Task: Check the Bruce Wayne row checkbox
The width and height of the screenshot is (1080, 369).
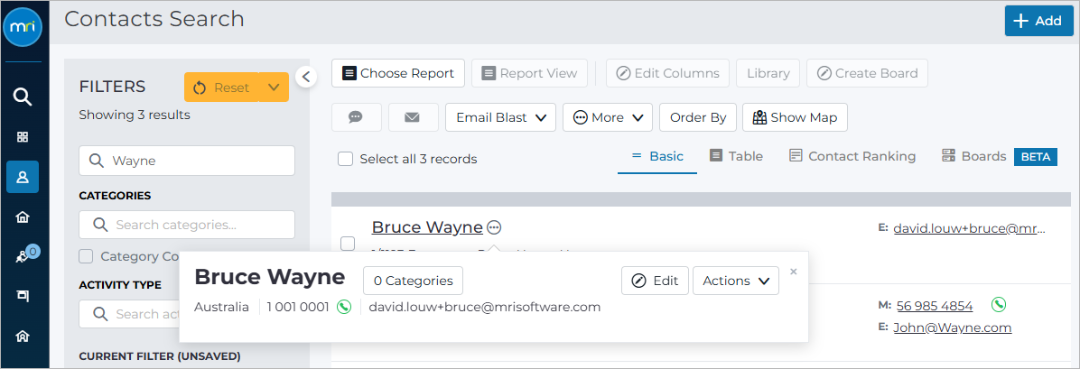Action: (x=348, y=244)
